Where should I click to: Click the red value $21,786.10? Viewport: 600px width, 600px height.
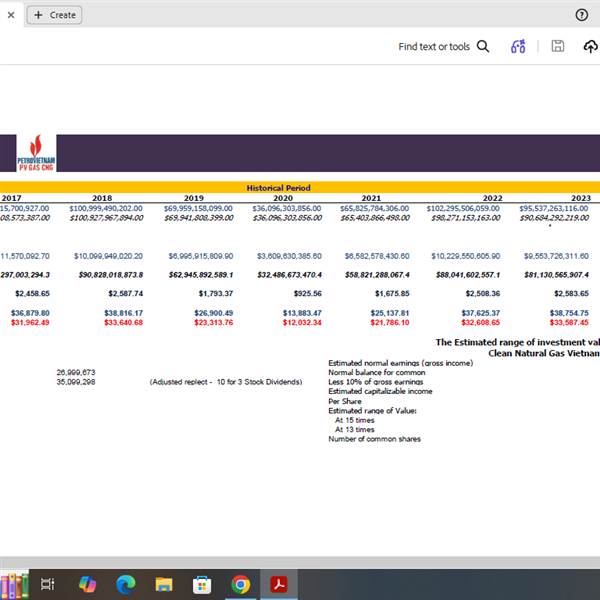pyautogui.click(x=390, y=323)
